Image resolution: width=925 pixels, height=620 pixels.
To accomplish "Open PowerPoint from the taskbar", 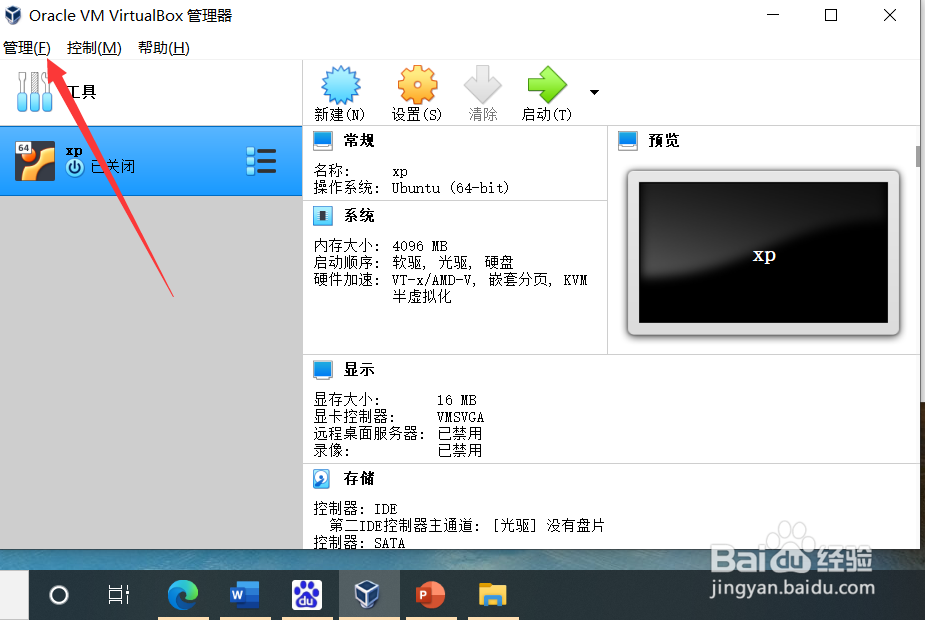I will [x=431, y=595].
